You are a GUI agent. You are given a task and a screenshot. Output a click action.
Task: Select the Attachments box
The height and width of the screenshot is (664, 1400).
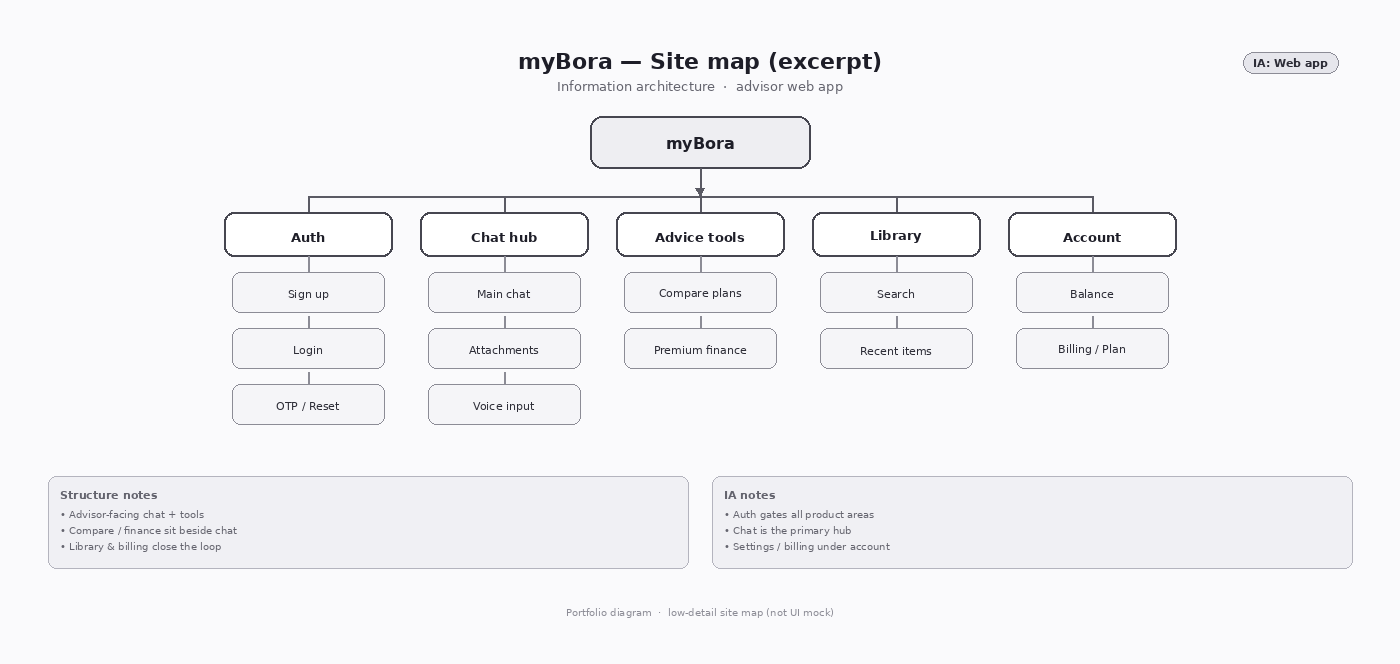504,349
